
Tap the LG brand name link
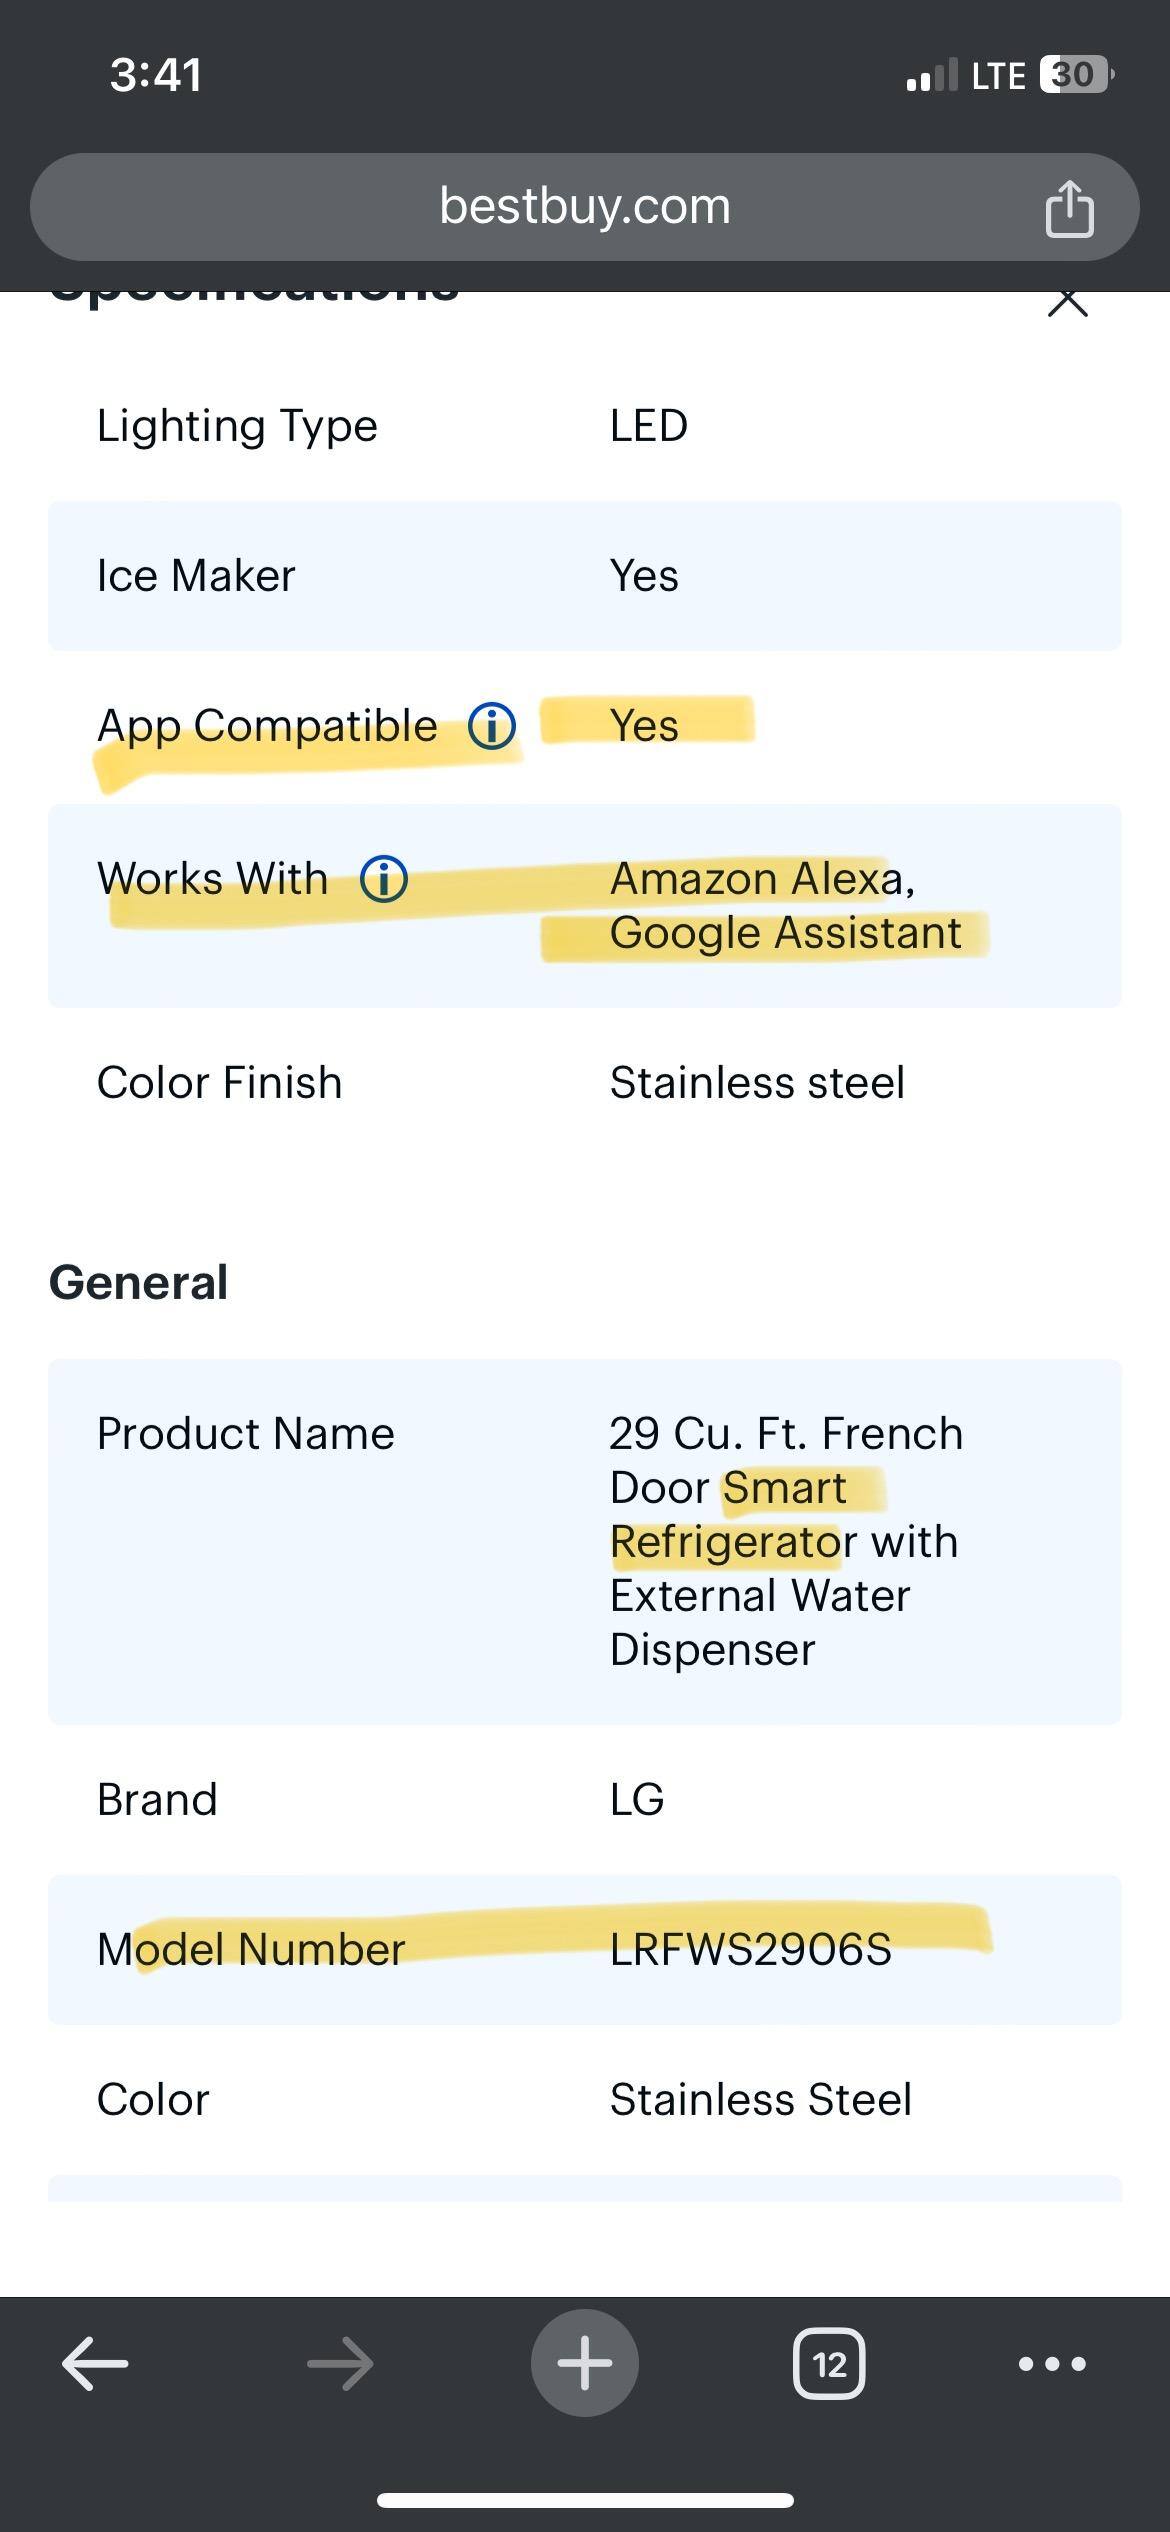(x=637, y=1798)
